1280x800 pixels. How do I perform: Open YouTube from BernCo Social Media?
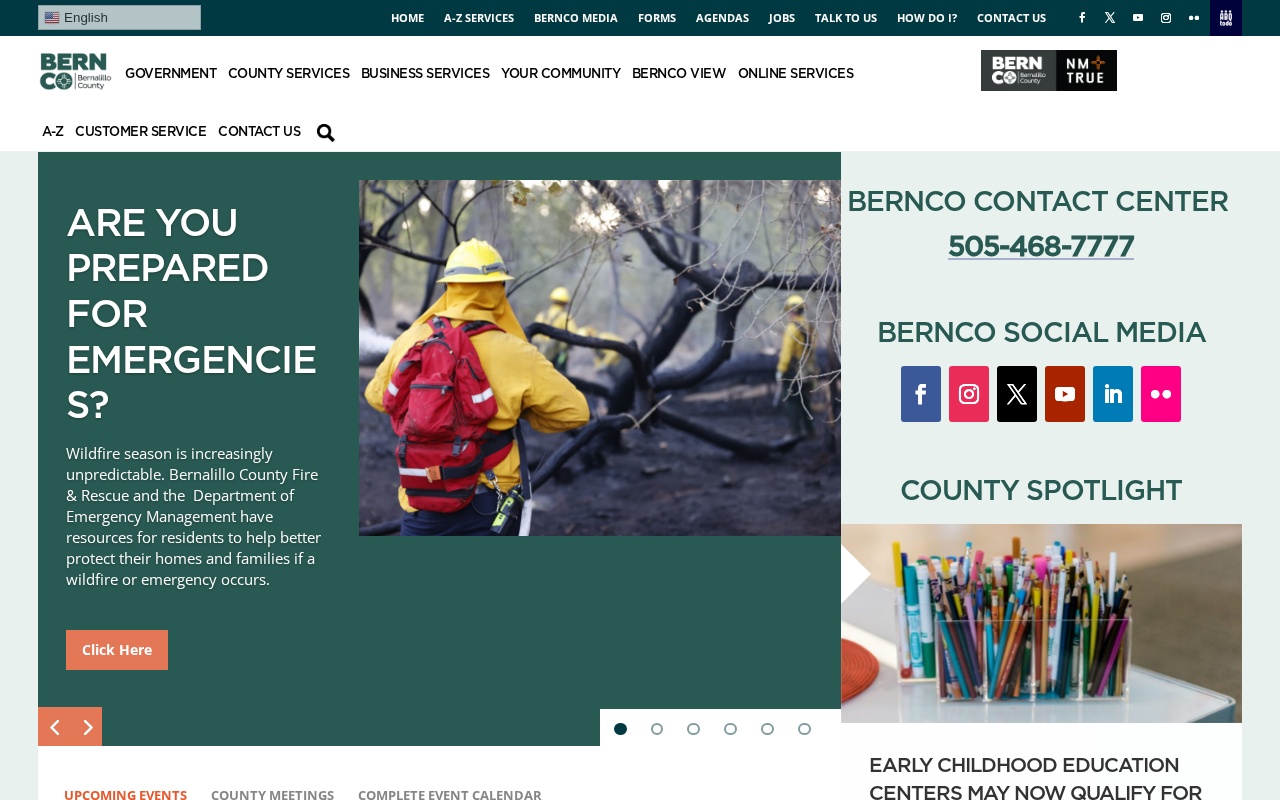(x=1065, y=394)
